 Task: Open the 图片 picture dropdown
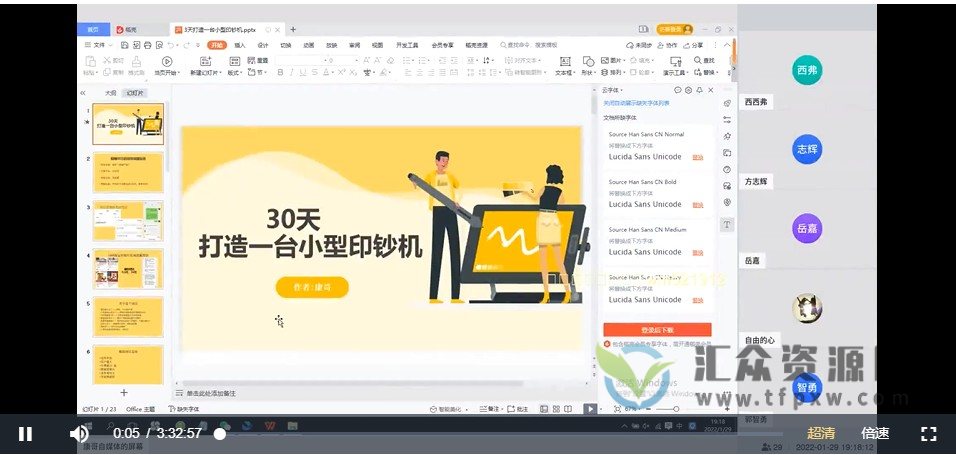(613, 60)
